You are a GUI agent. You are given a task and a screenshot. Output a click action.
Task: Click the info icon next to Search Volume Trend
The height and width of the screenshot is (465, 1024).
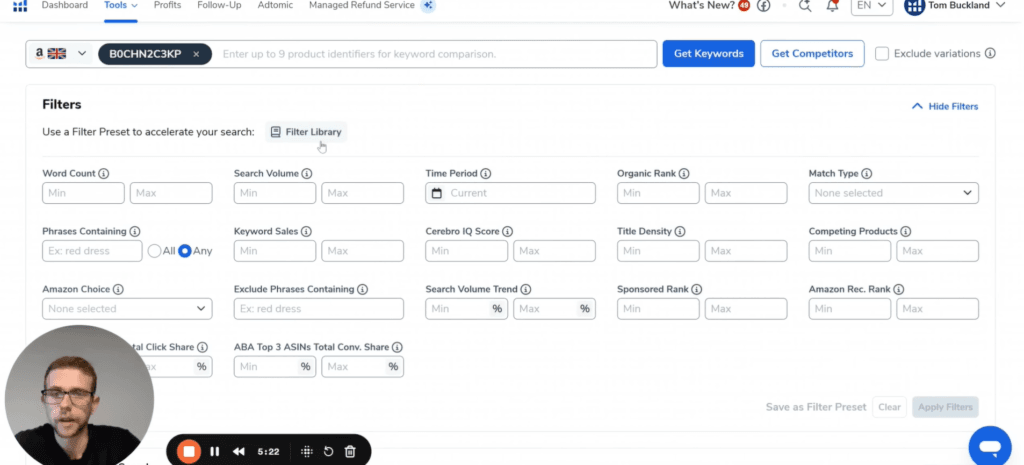click(526, 289)
